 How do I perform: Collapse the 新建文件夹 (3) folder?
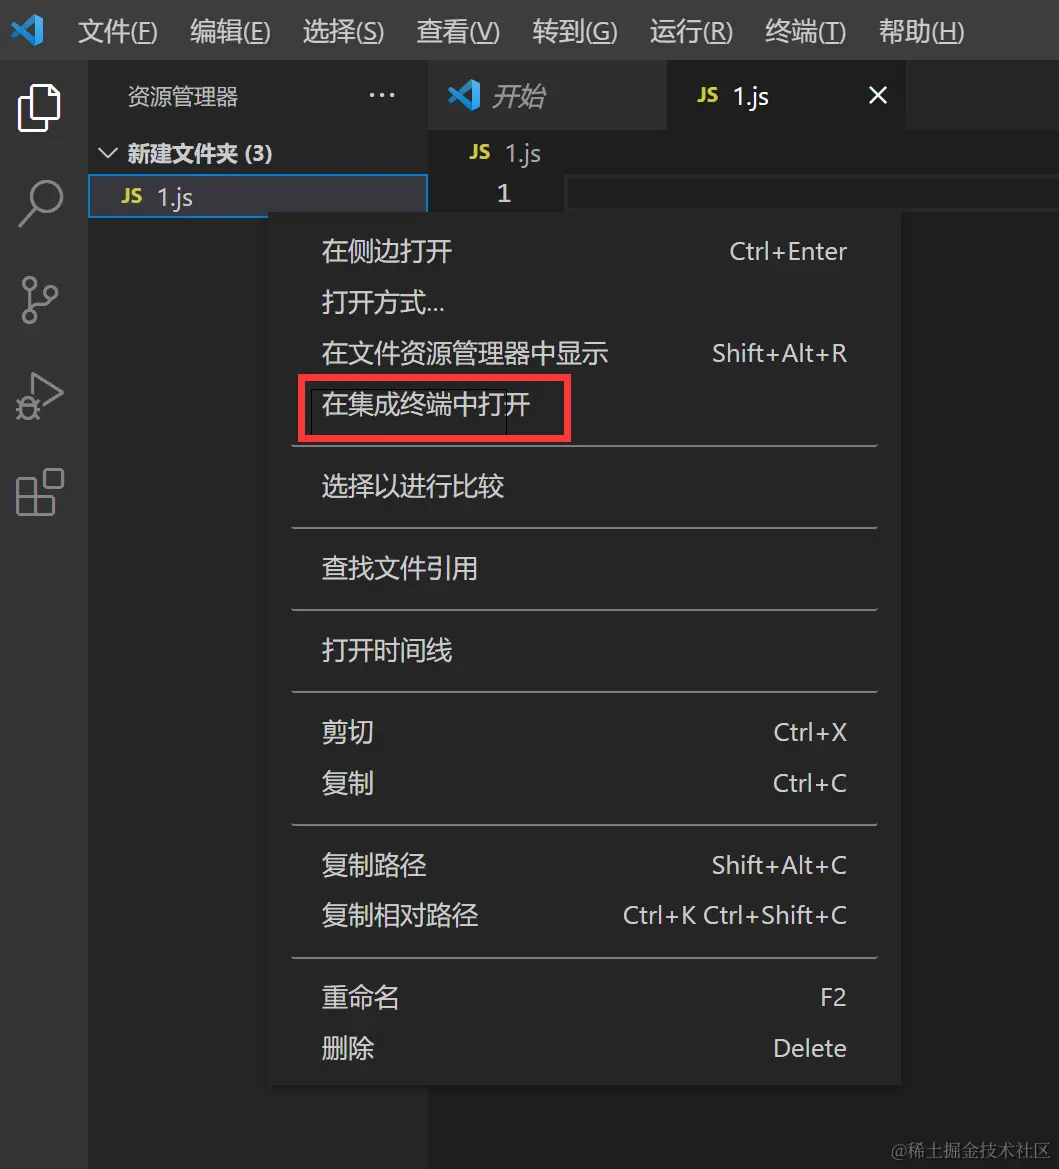[108, 153]
